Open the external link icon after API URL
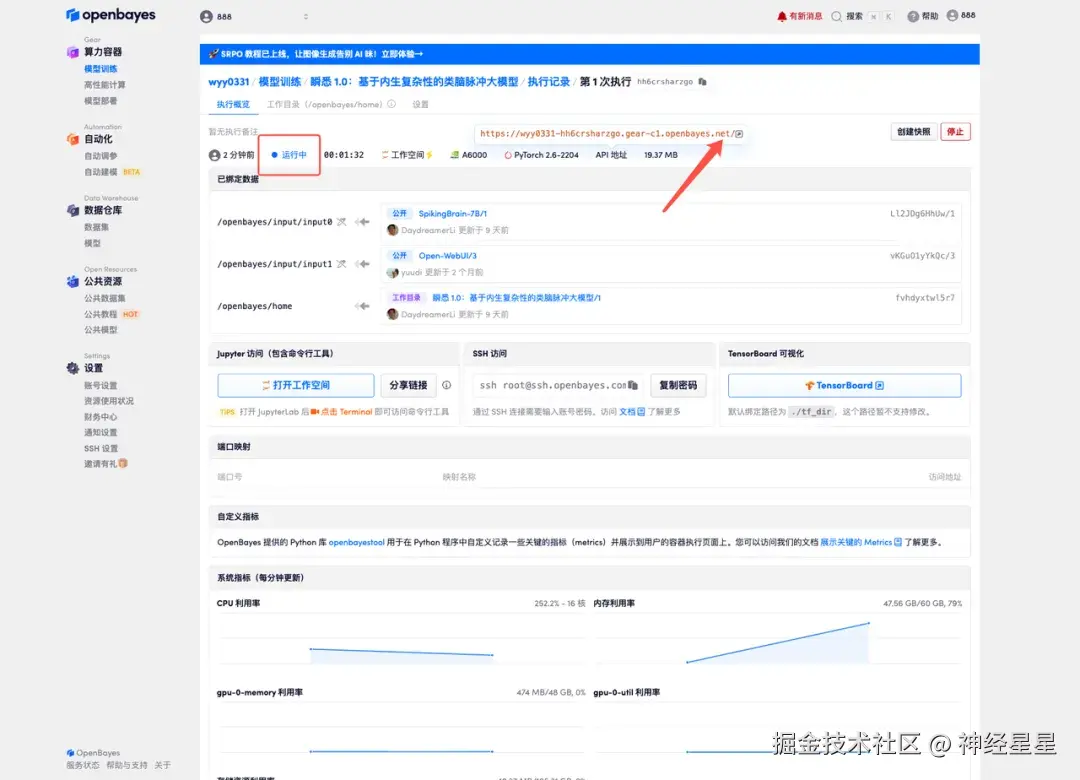The width and height of the screenshot is (1080, 780). 739,134
